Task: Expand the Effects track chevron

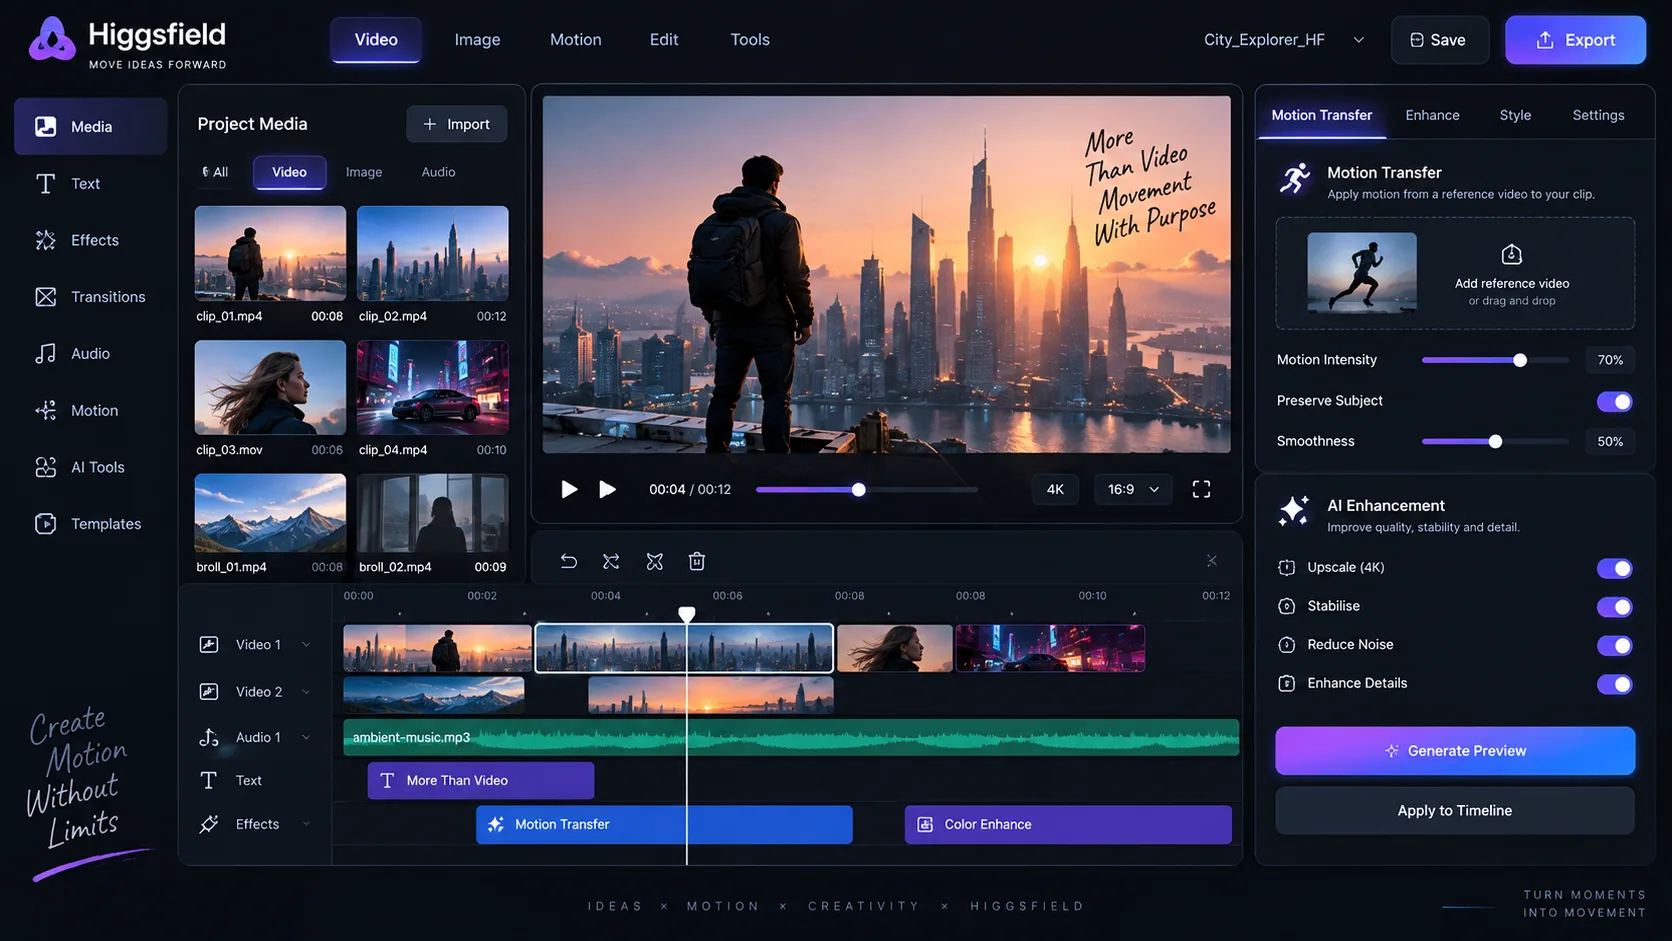Action: [x=306, y=824]
